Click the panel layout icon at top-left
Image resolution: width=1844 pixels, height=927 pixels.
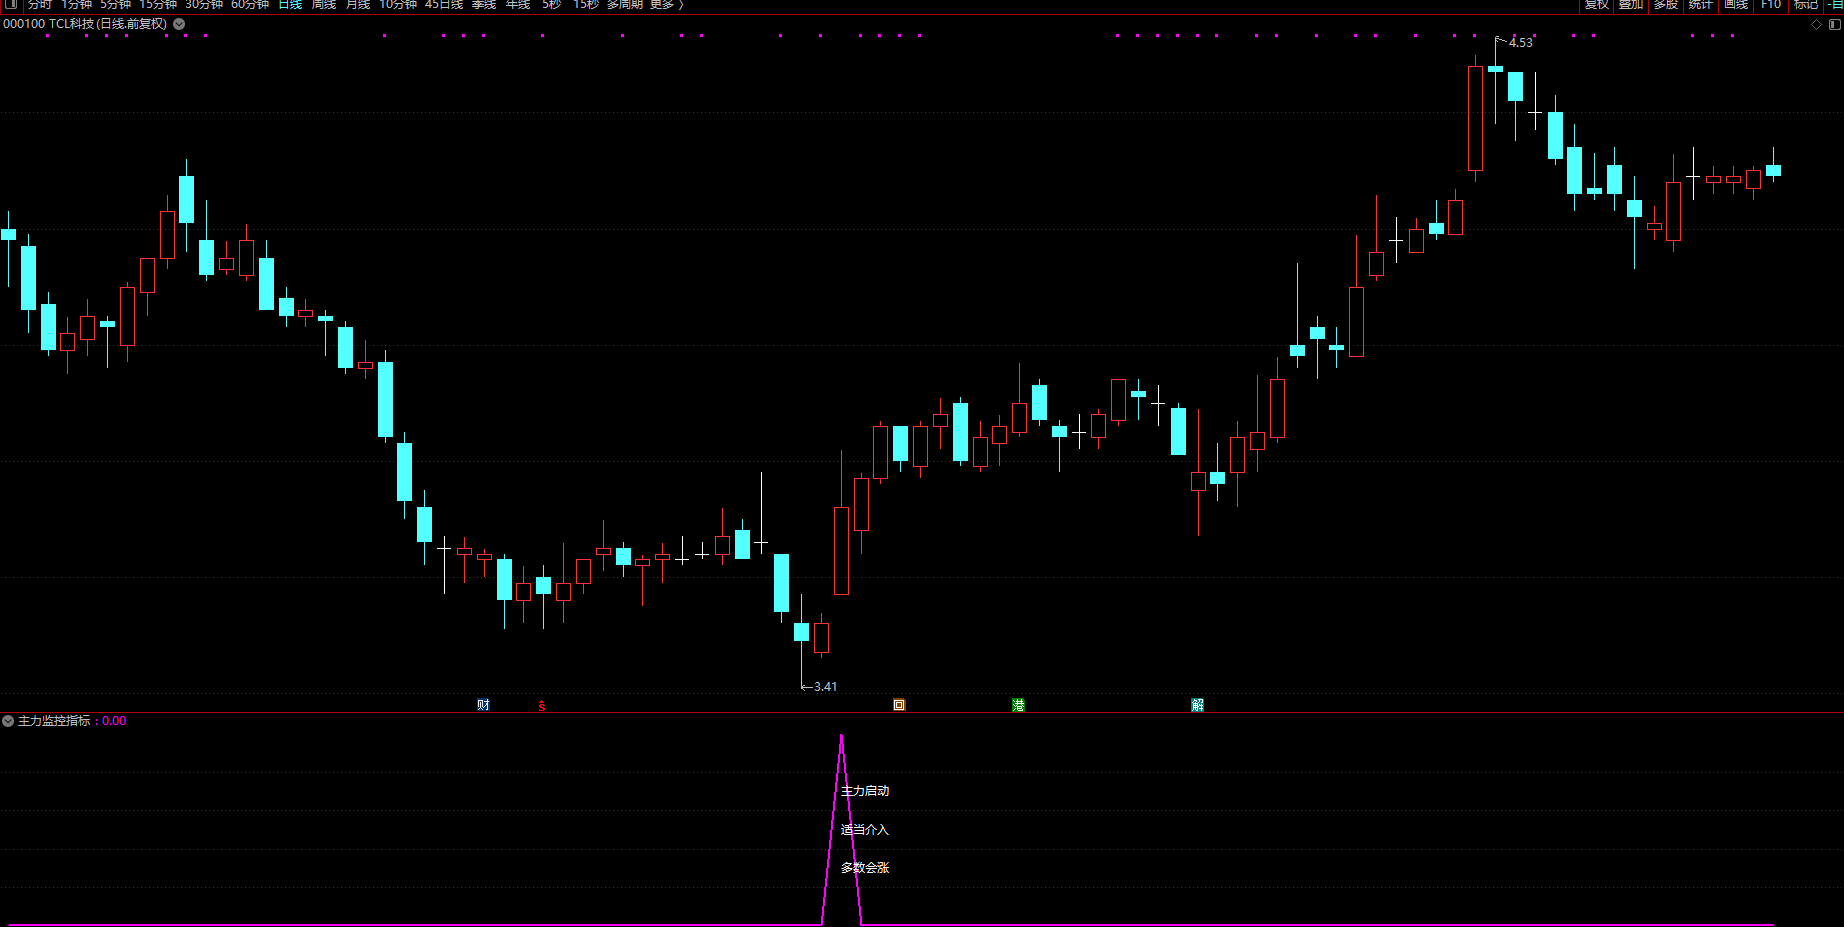[x=11, y=4]
